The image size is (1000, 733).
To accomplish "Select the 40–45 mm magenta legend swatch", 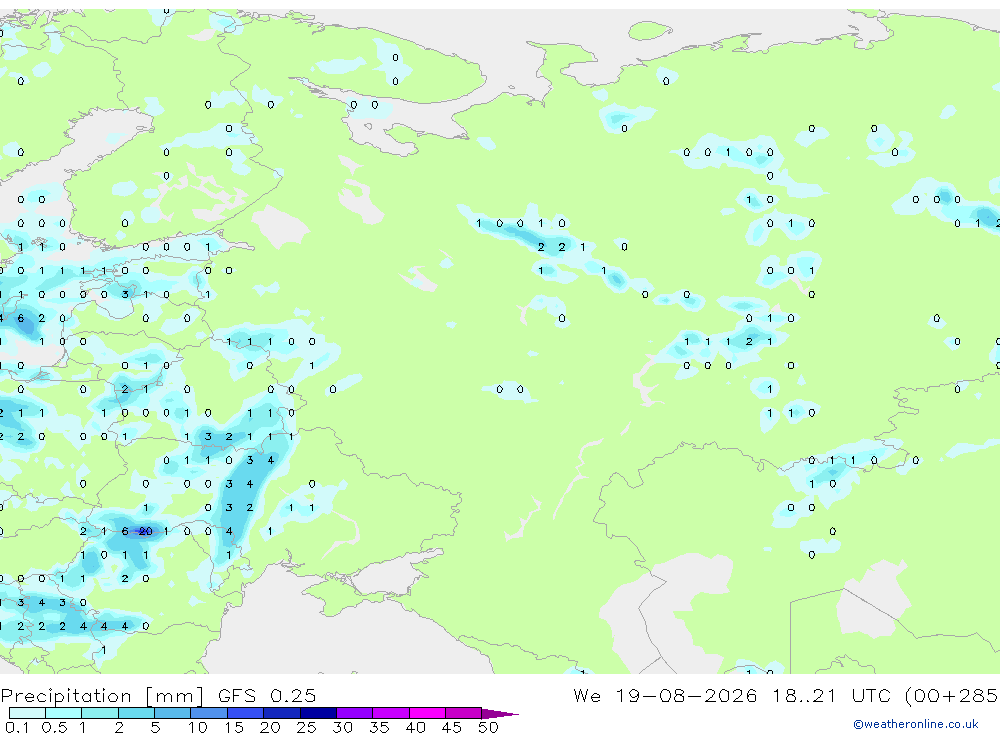I will pos(427,713).
